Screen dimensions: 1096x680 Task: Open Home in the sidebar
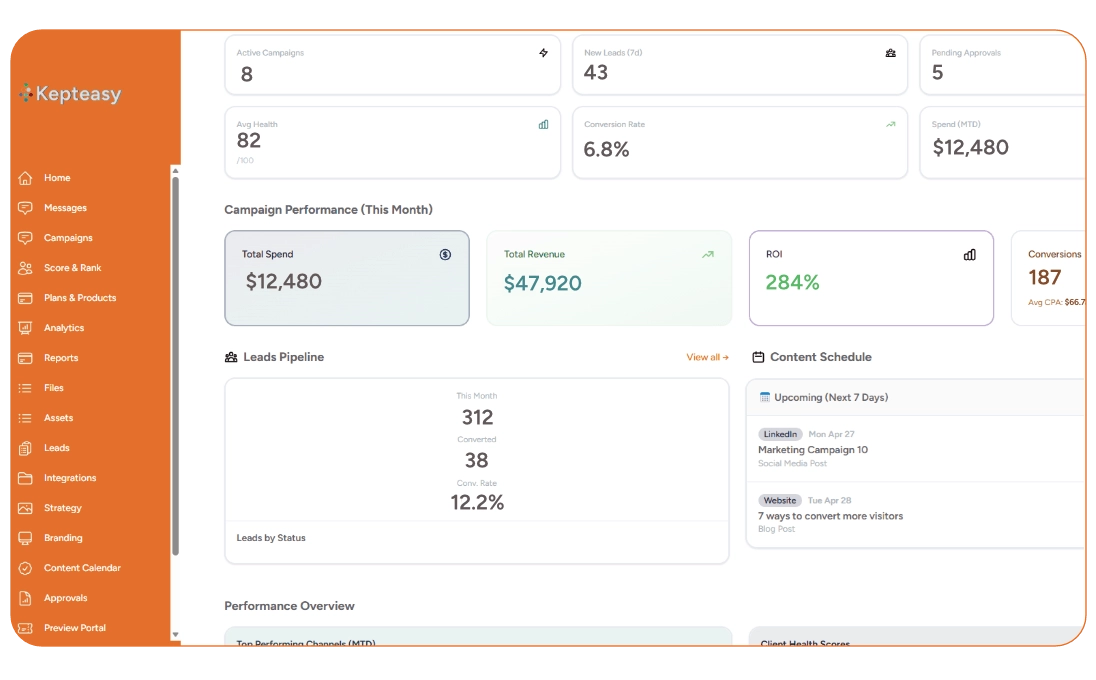57,178
